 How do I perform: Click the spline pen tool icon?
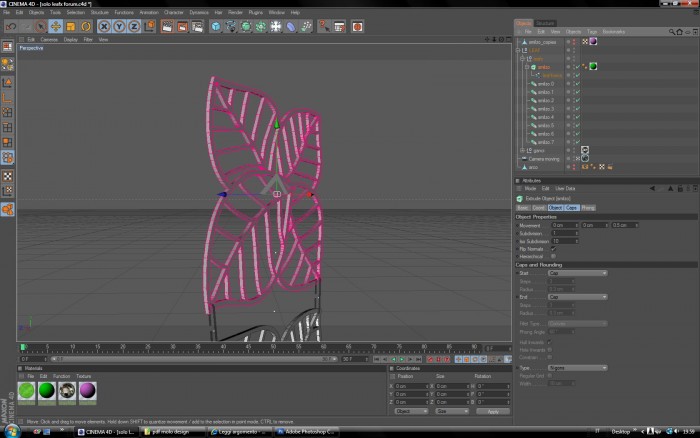231,26
